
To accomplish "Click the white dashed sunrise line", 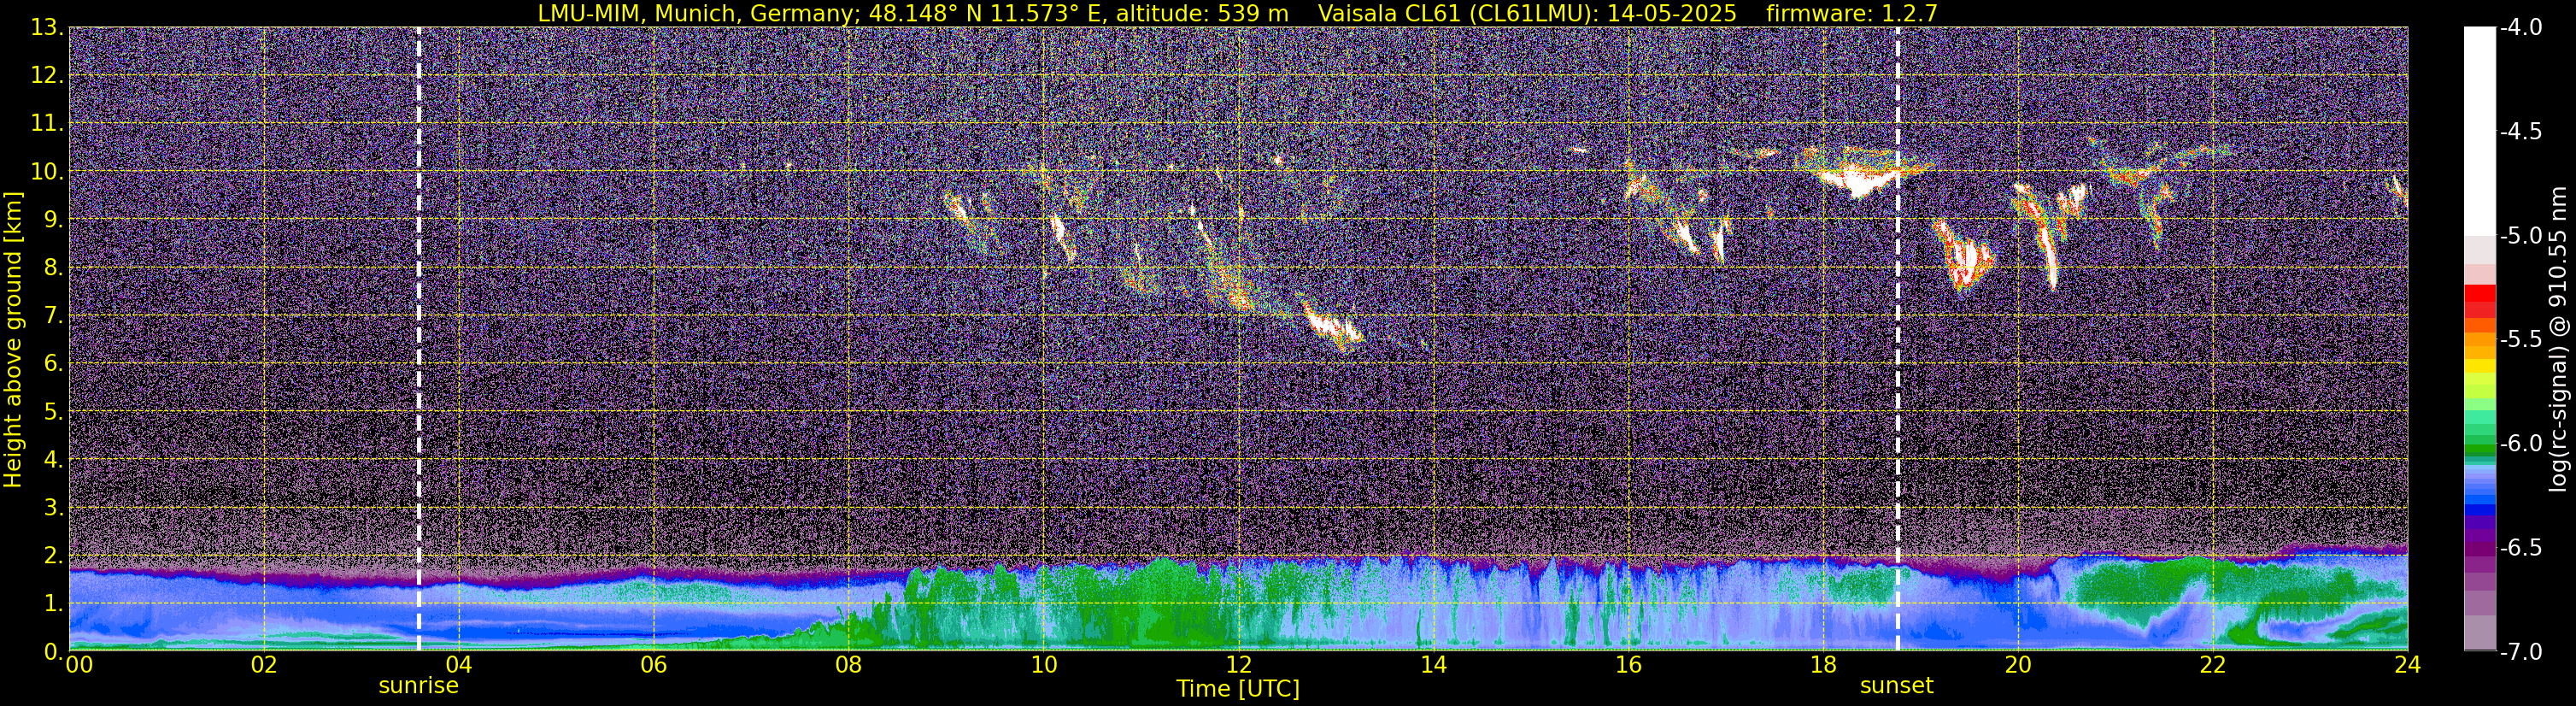I will (418, 339).
